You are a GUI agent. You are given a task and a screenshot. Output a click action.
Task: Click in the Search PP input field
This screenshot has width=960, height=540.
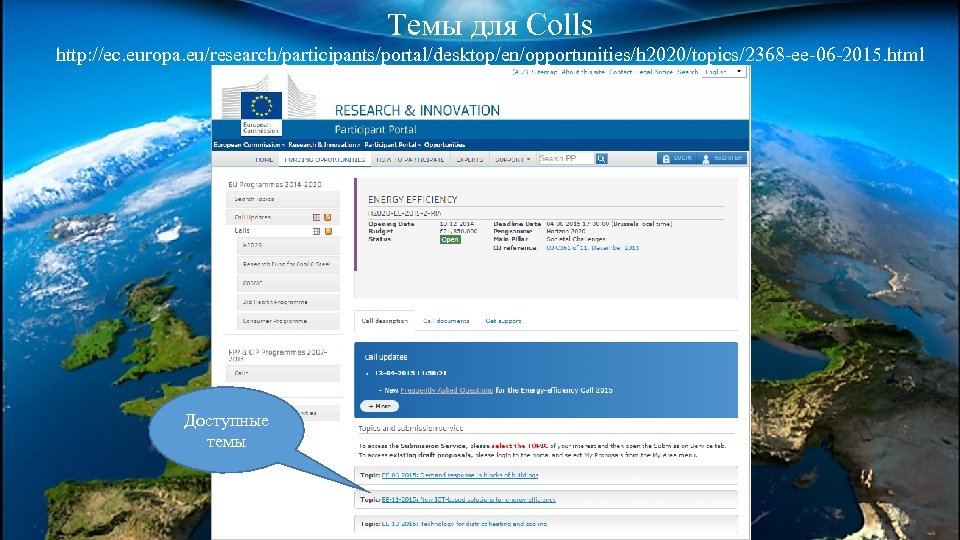pyautogui.click(x=566, y=159)
